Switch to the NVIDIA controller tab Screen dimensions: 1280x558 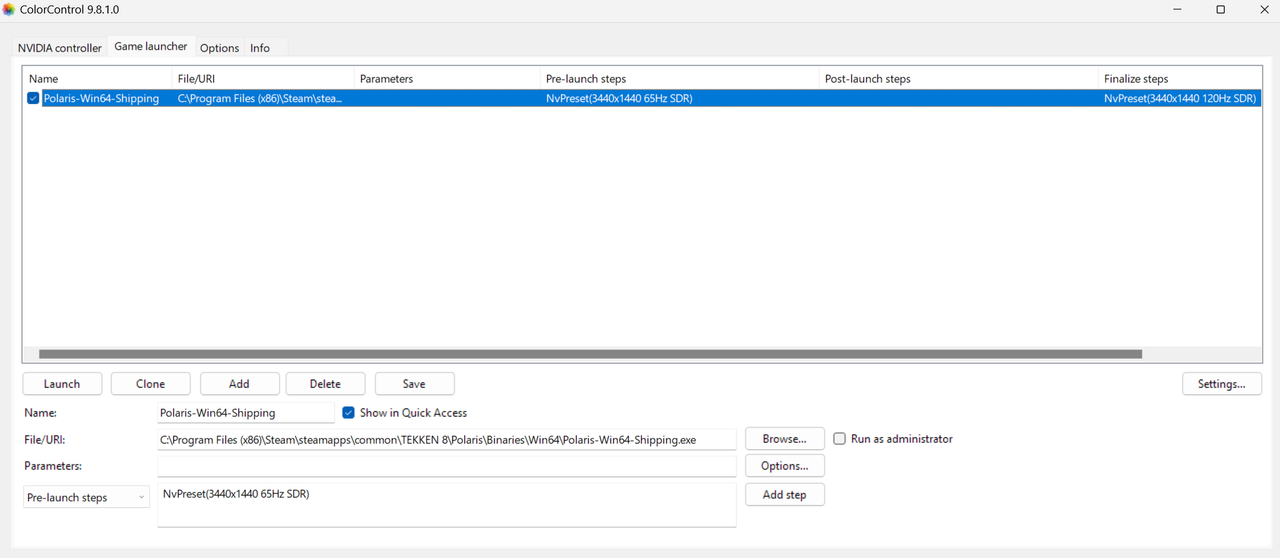click(60, 47)
